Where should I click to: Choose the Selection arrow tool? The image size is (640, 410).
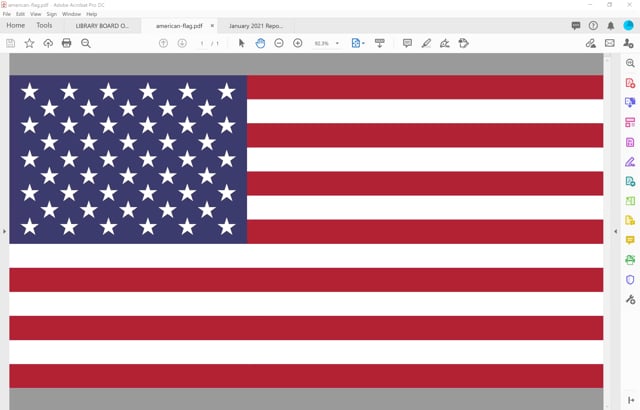pos(242,43)
